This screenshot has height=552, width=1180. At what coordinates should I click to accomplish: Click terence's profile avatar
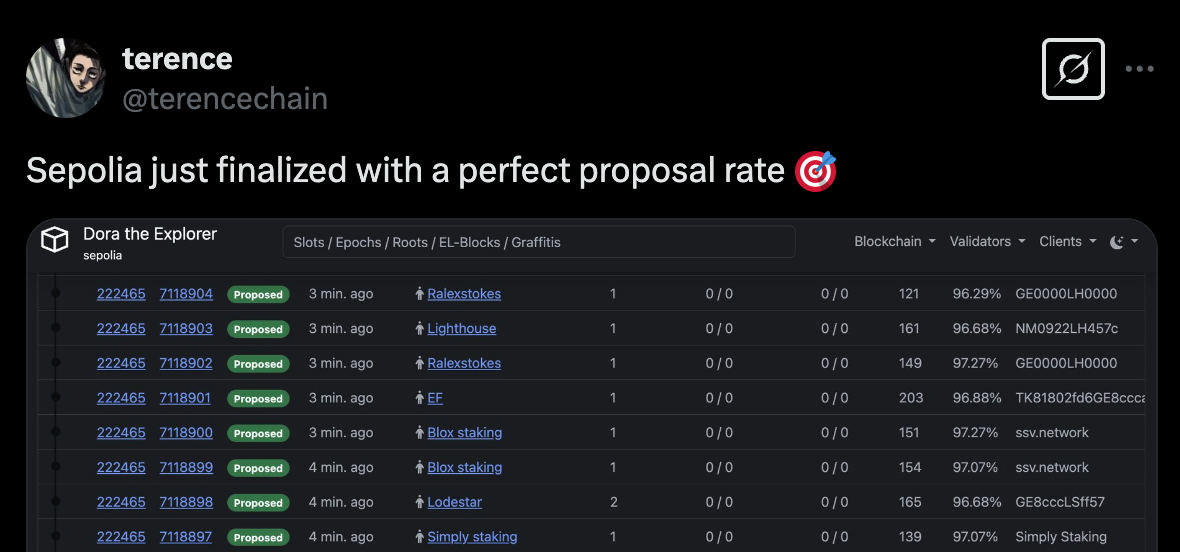[x=65, y=77]
